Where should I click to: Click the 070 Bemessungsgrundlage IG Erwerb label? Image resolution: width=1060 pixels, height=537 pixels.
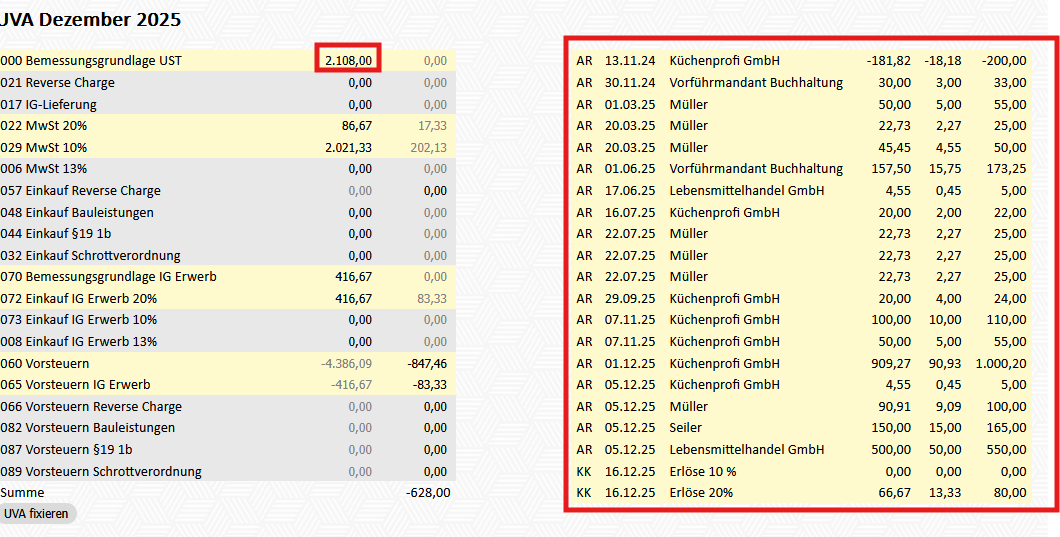[108, 277]
